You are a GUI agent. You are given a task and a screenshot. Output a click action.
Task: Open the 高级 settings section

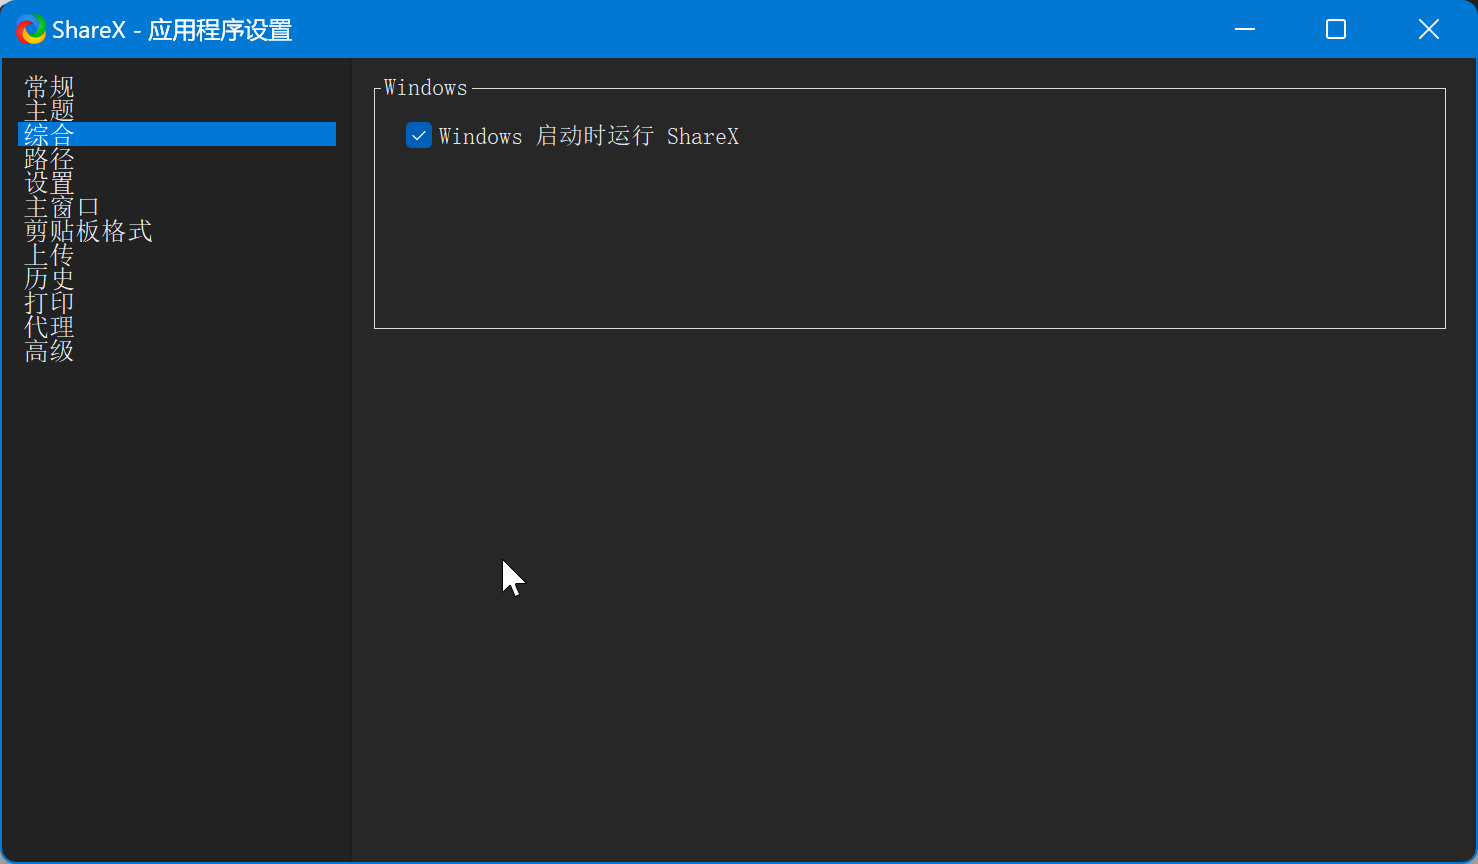click(49, 351)
